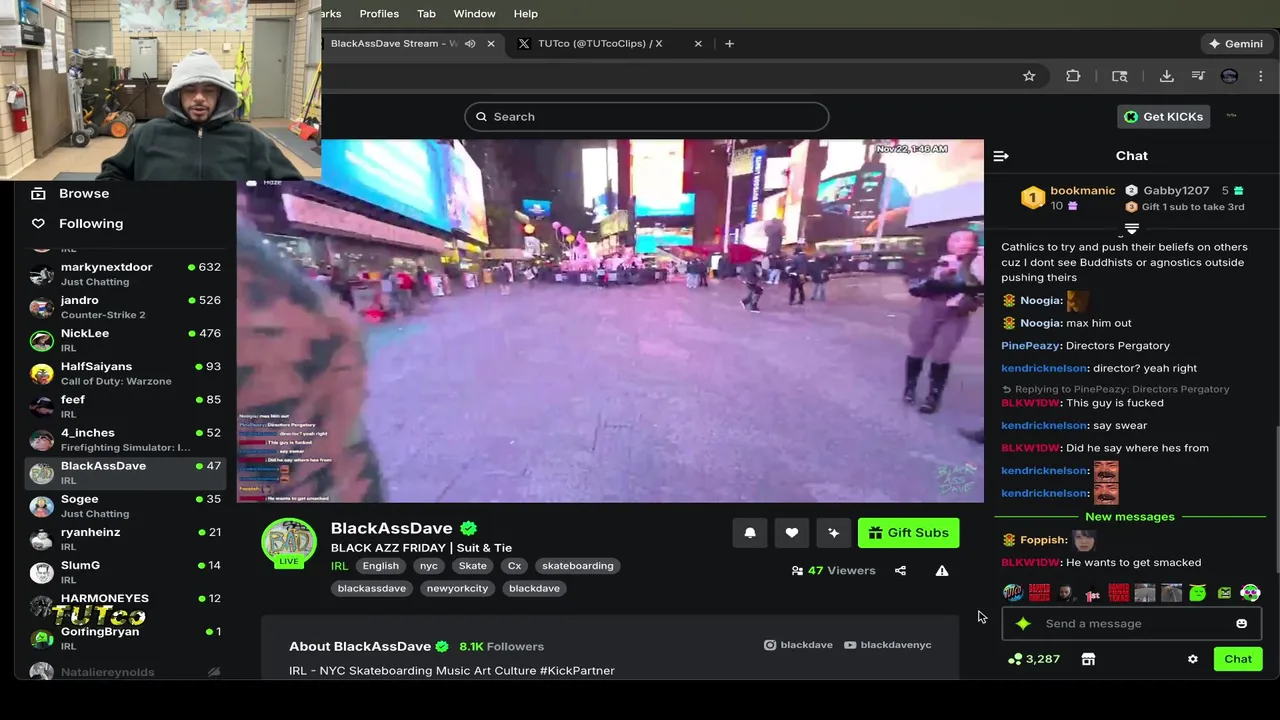Click the 3,287 channel points balance
The image size is (1280, 720).
(1033, 659)
